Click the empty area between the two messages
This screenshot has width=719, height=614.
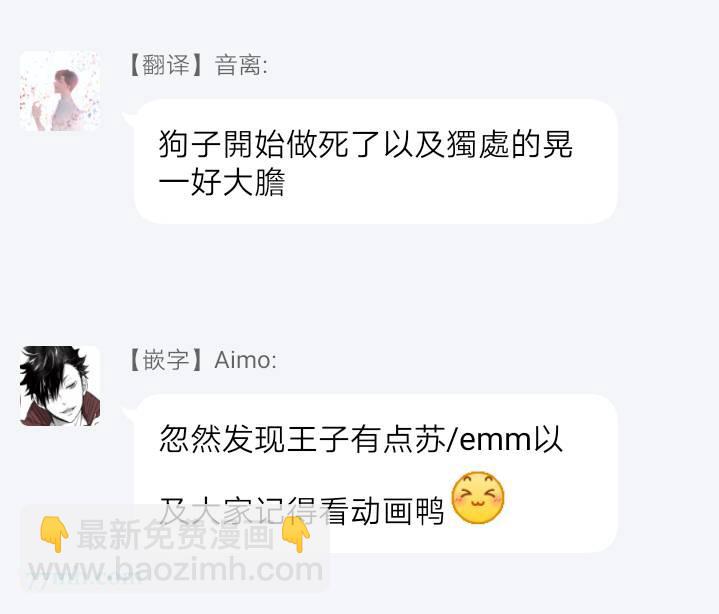360,284
